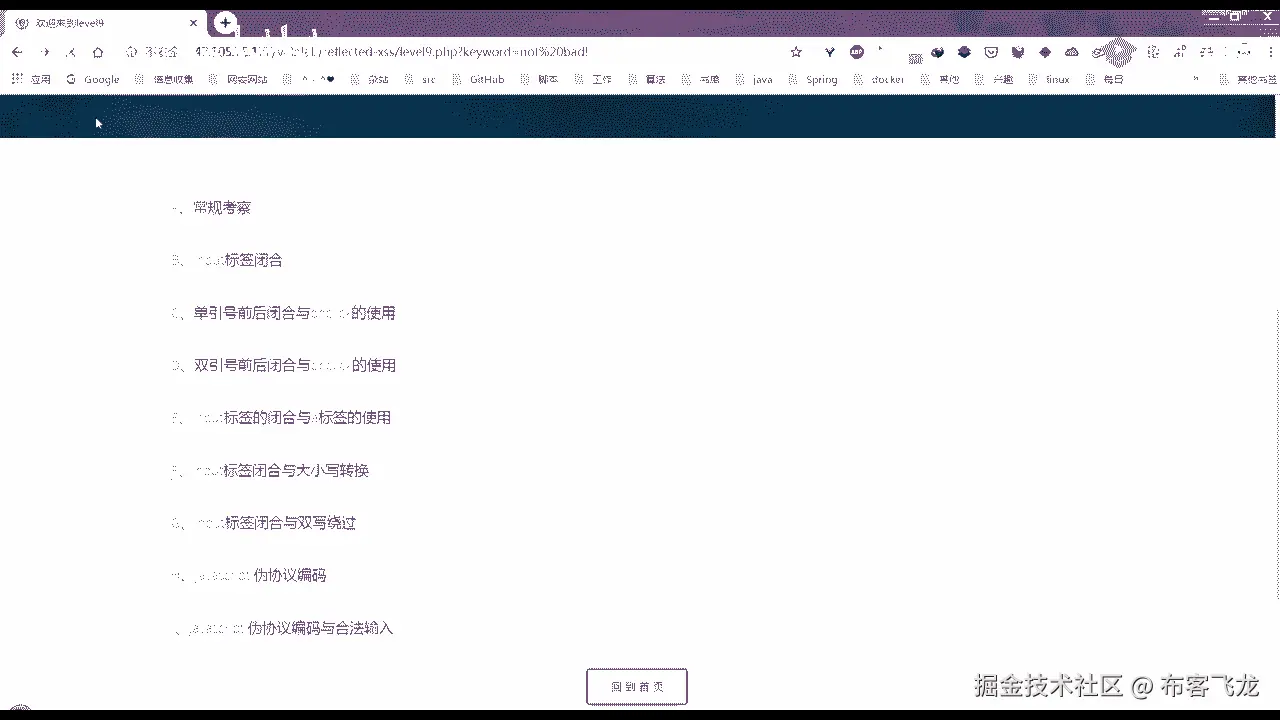
Task: Select the 欢迎来到level9 tab
Action: pos(105,23)
